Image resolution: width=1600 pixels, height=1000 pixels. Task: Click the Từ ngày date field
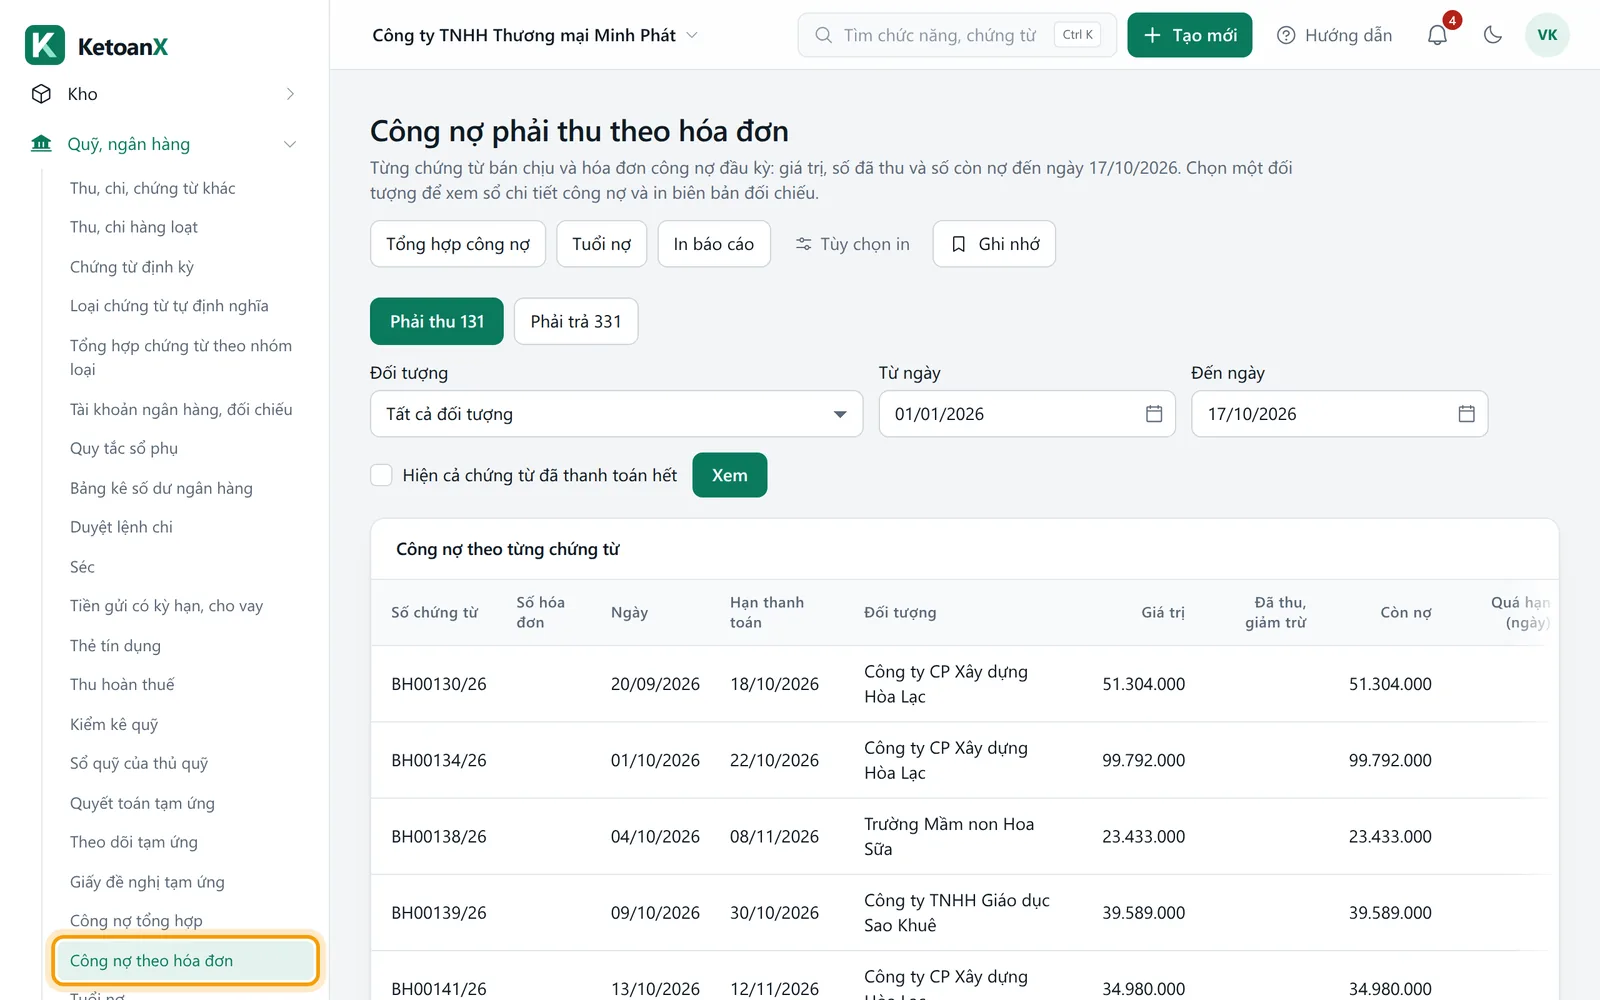pos(1027,414)
